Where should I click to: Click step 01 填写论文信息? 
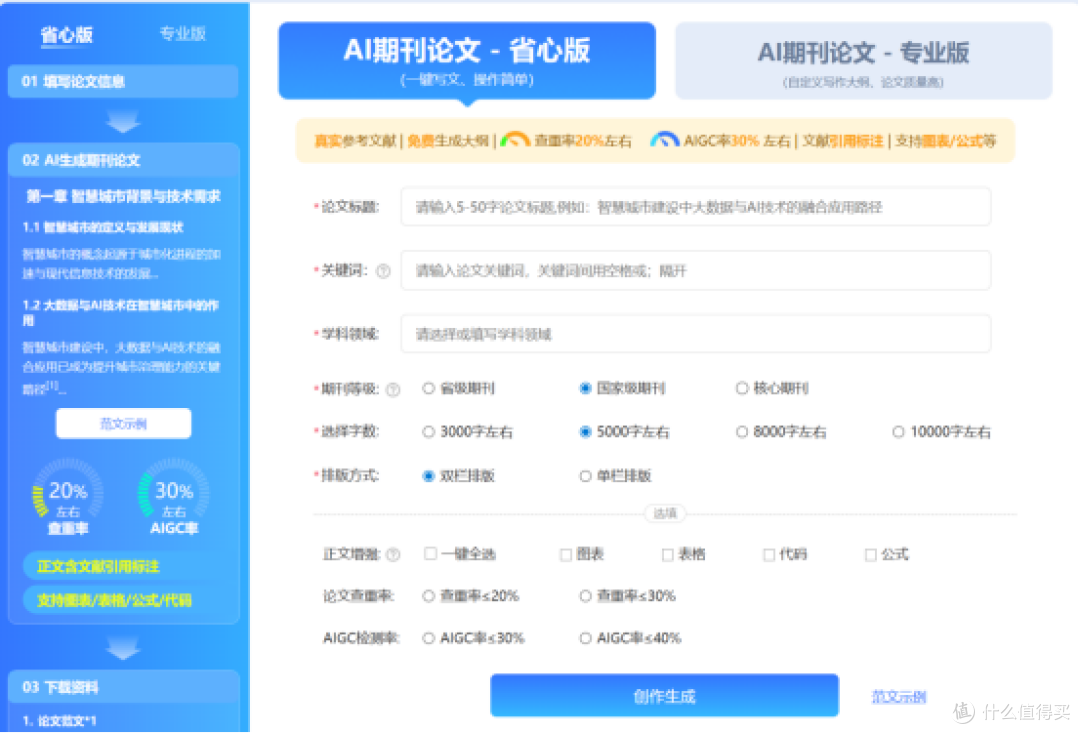[x=123, y=81]
